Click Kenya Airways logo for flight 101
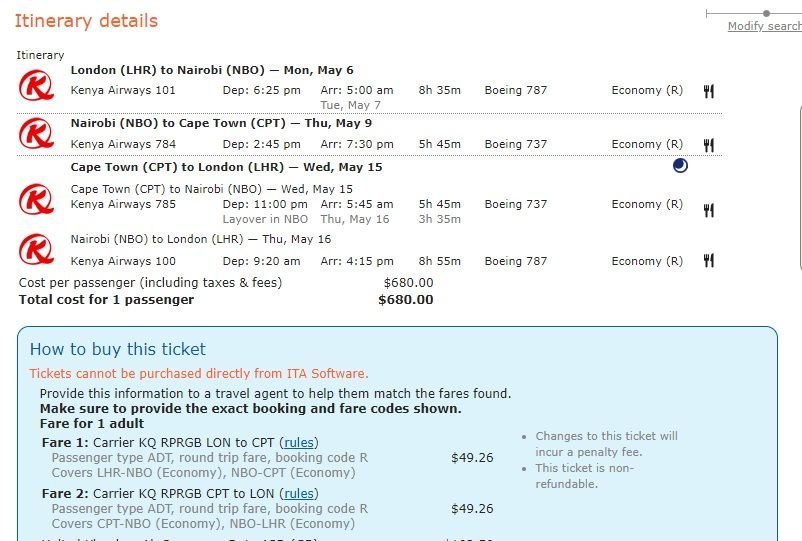The image size is (802, 541). click(x=36, y=87)
